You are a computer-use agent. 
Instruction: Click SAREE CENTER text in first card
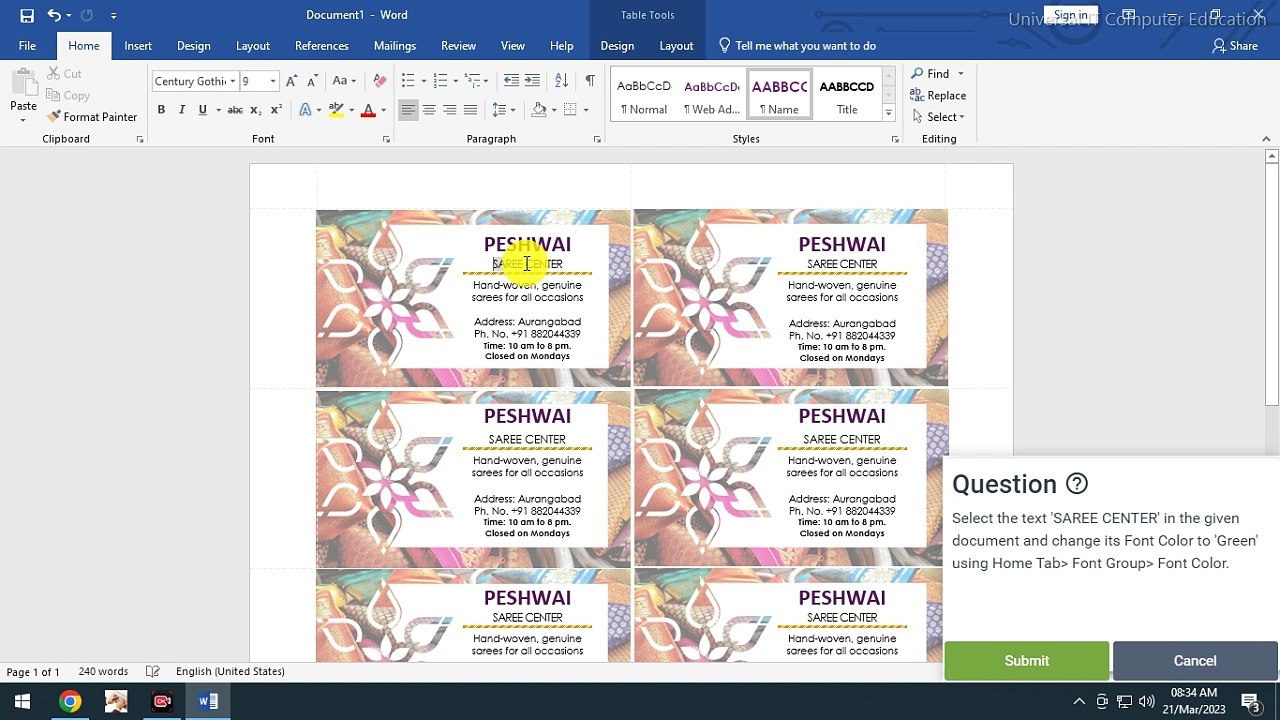[527, 264]
